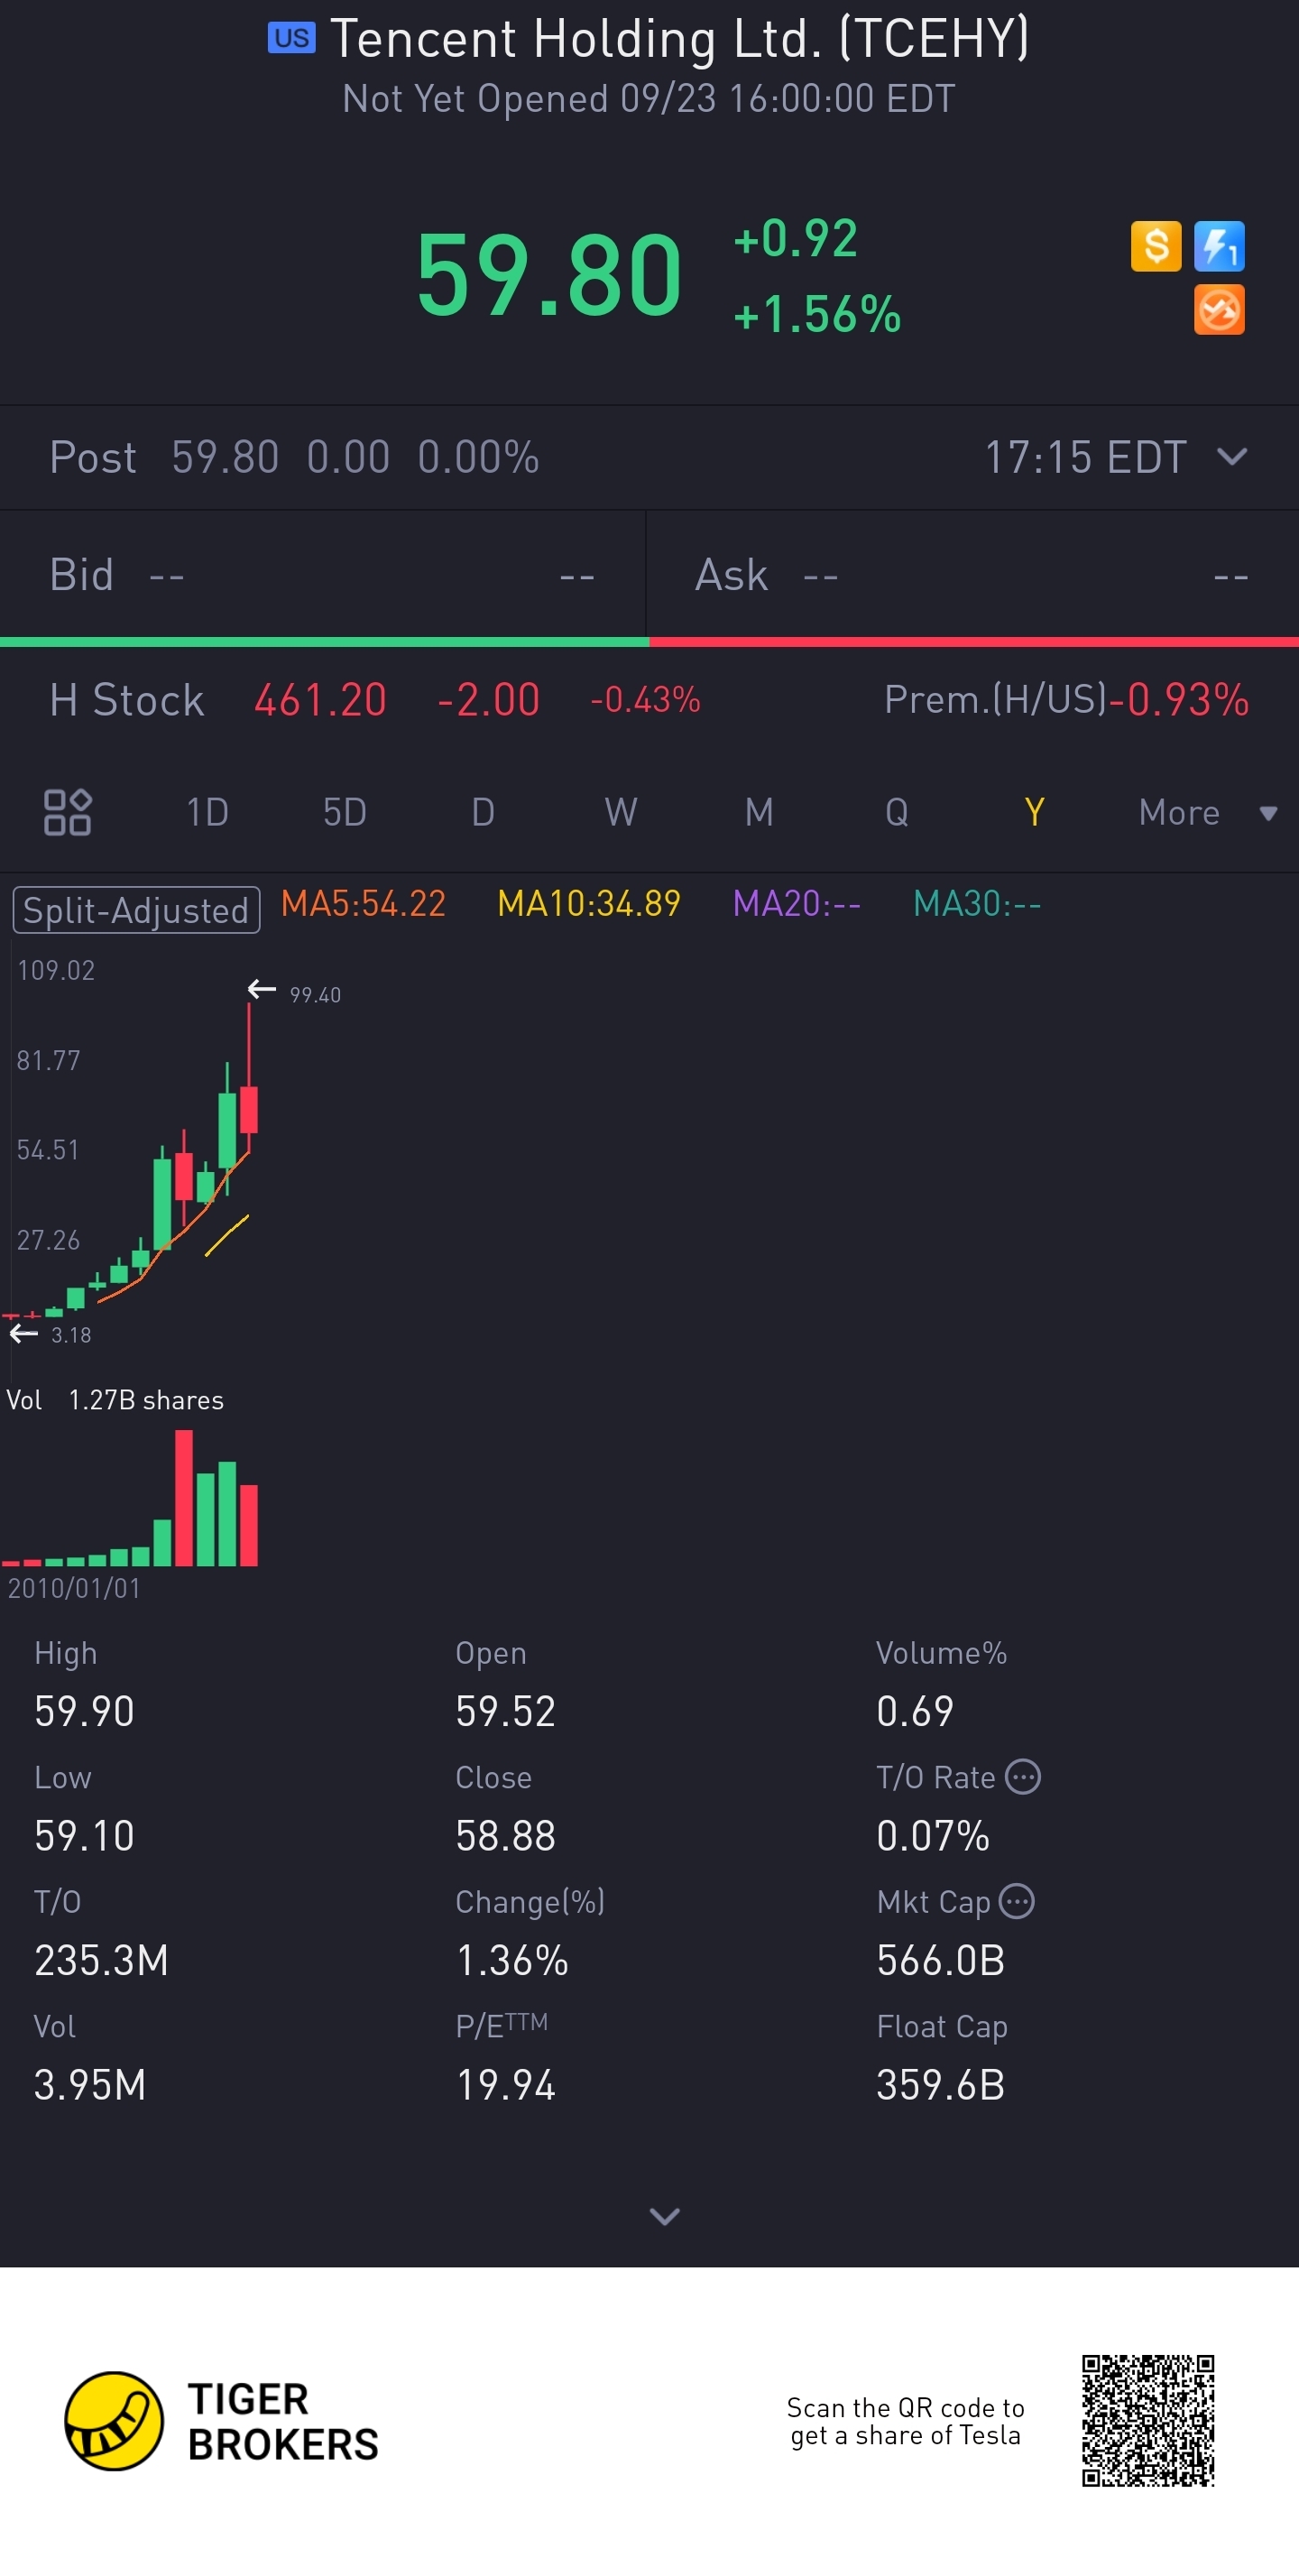The width and height of the screenshot is (1299, 2576).
Task: Tap the Ask quote cell
Action: click(x=972, y=575)
